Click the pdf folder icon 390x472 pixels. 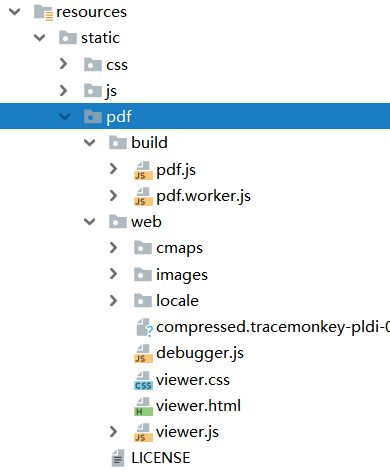point(93,116)
